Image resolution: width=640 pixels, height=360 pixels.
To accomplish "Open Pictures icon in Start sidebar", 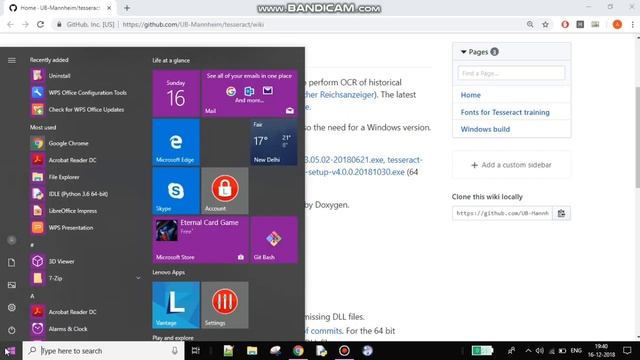I will coord(12,285).
